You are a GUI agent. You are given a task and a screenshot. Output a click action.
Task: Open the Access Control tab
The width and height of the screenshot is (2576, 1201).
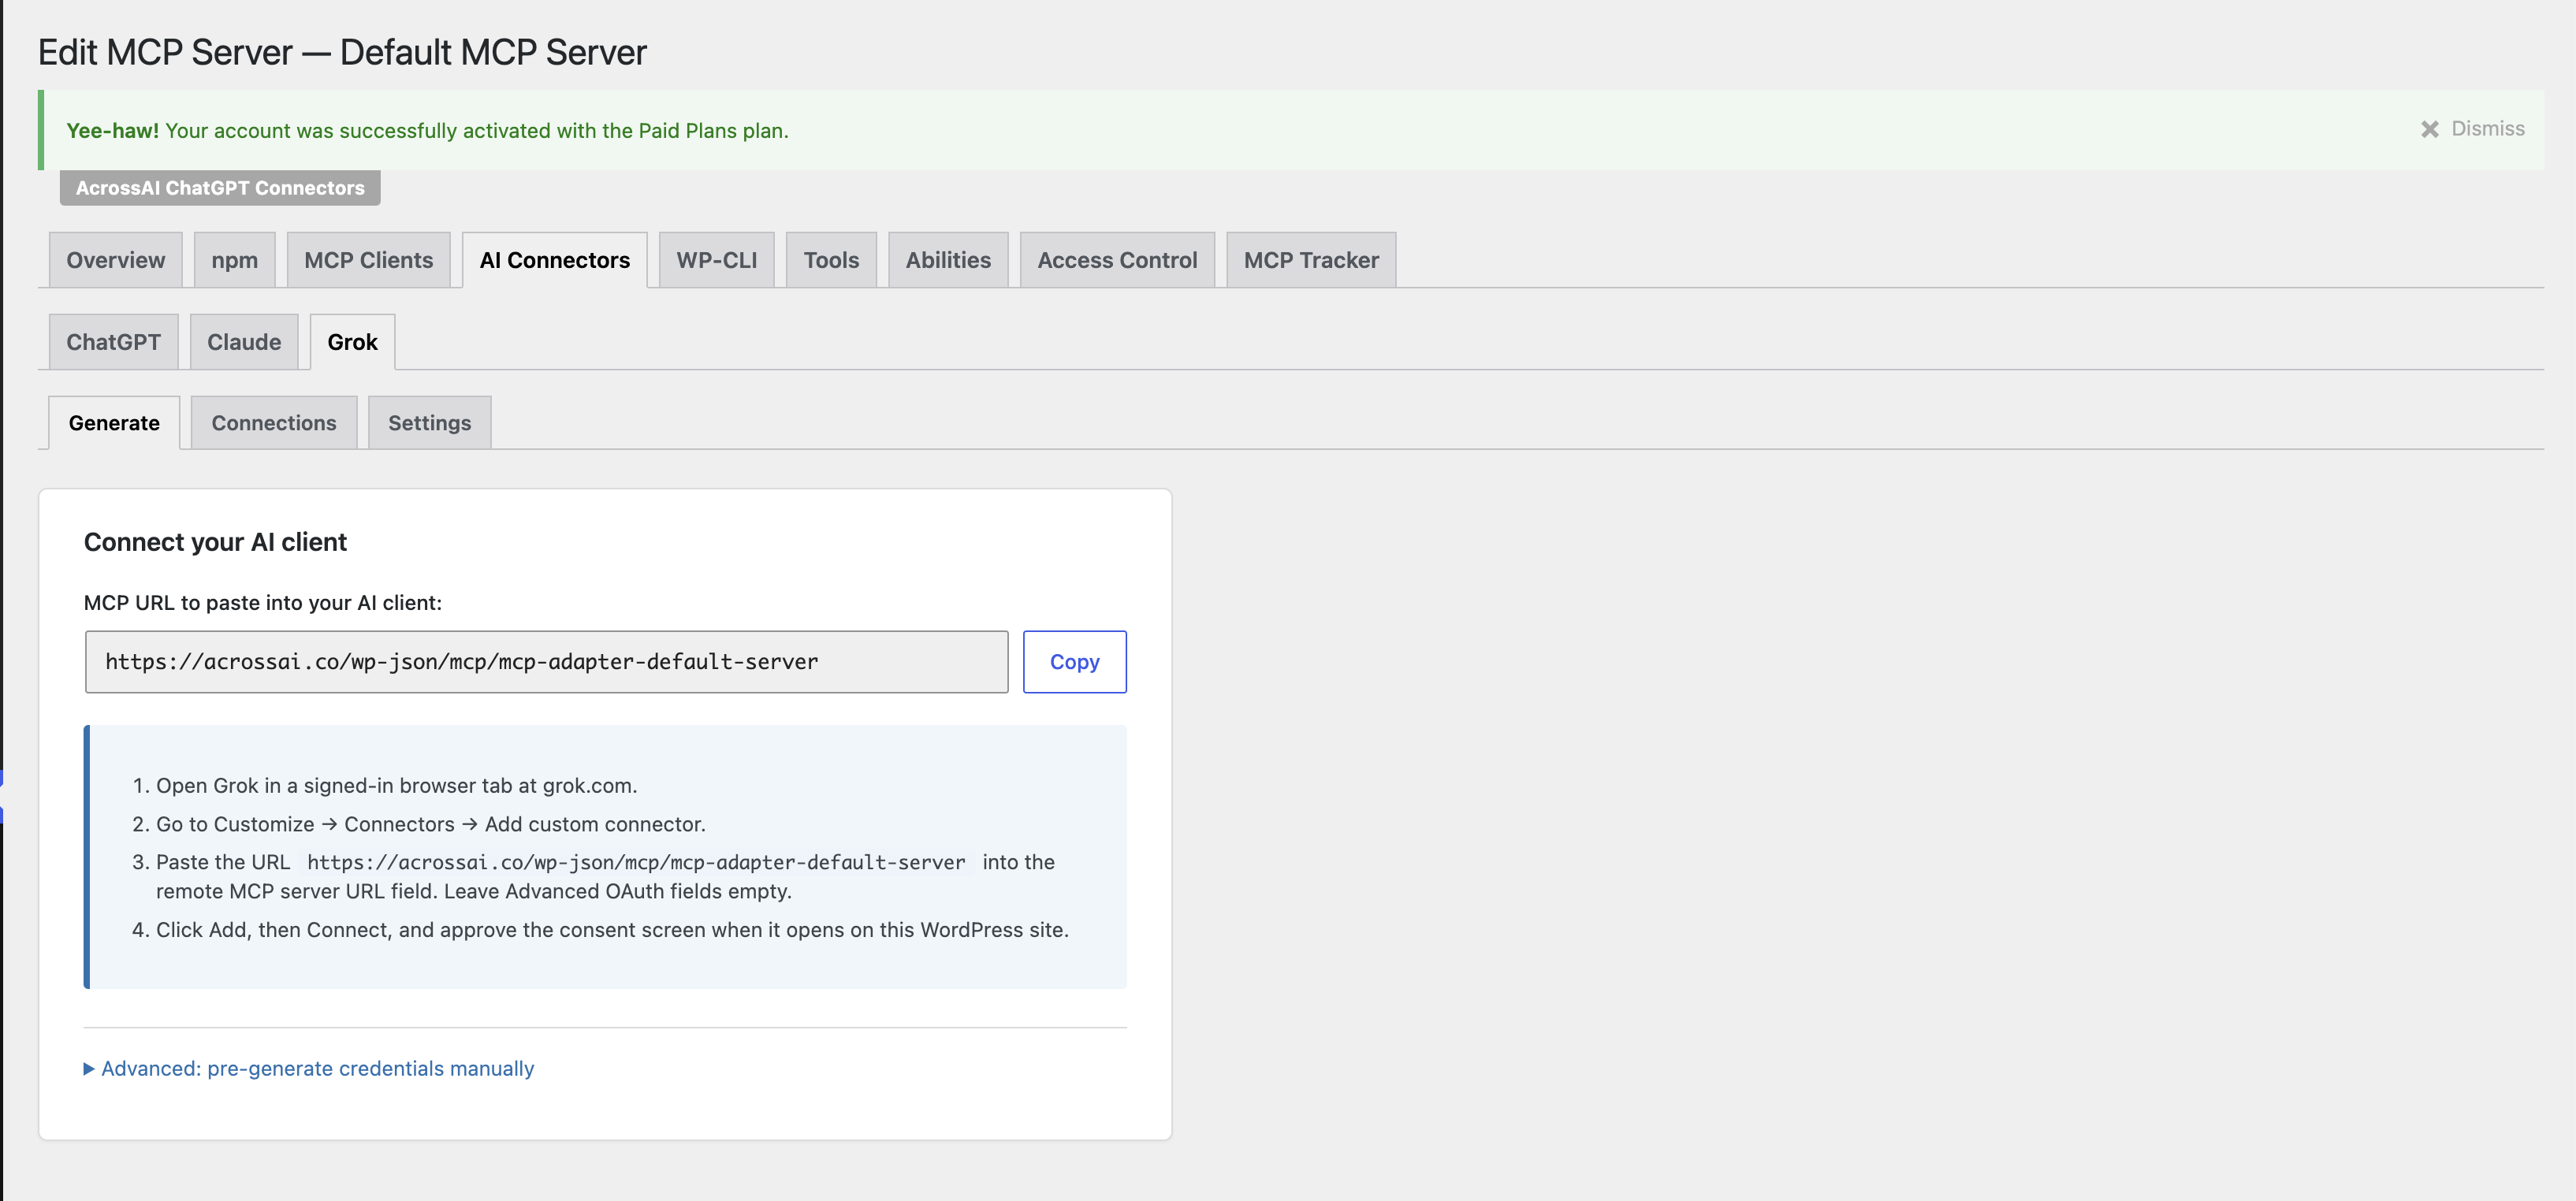[x=1117, y=260]
